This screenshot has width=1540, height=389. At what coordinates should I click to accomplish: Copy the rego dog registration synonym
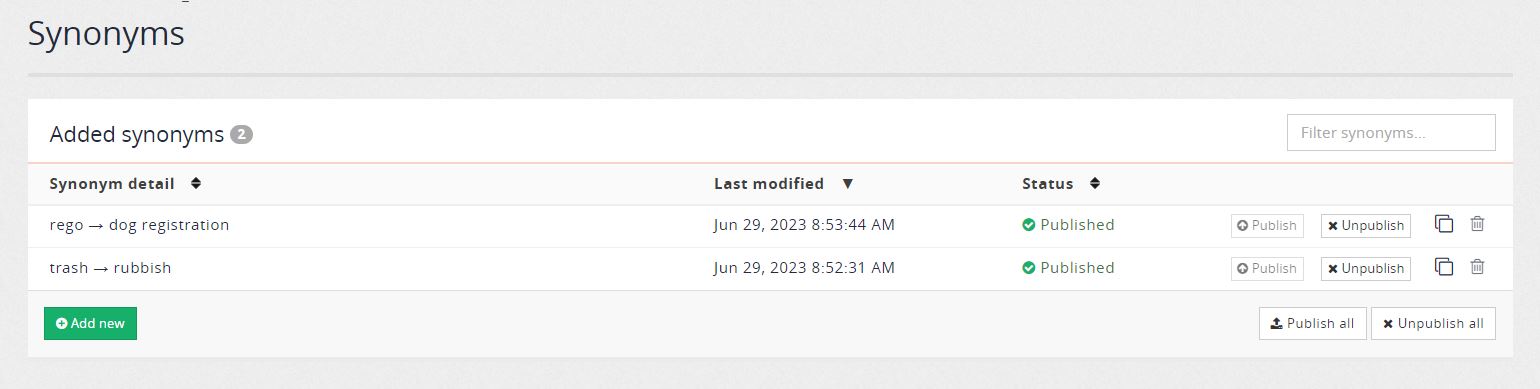[x=1444, y=224]
